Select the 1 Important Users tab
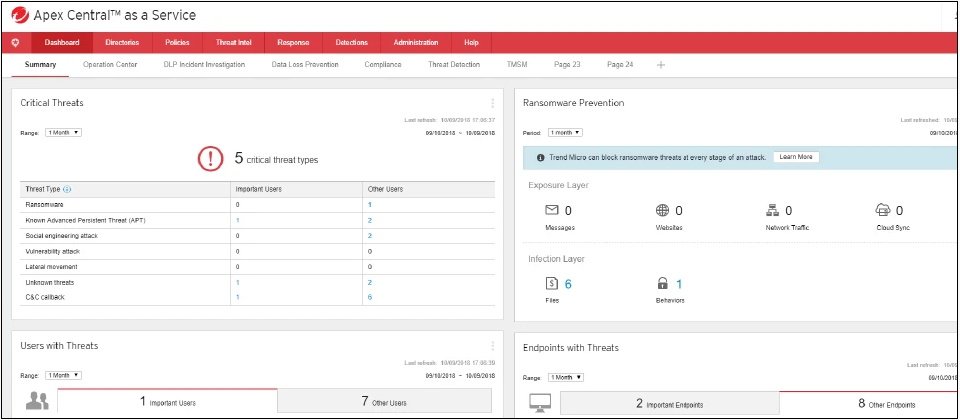This screenshot has width=960, height=420. click(x=167, y=401)
